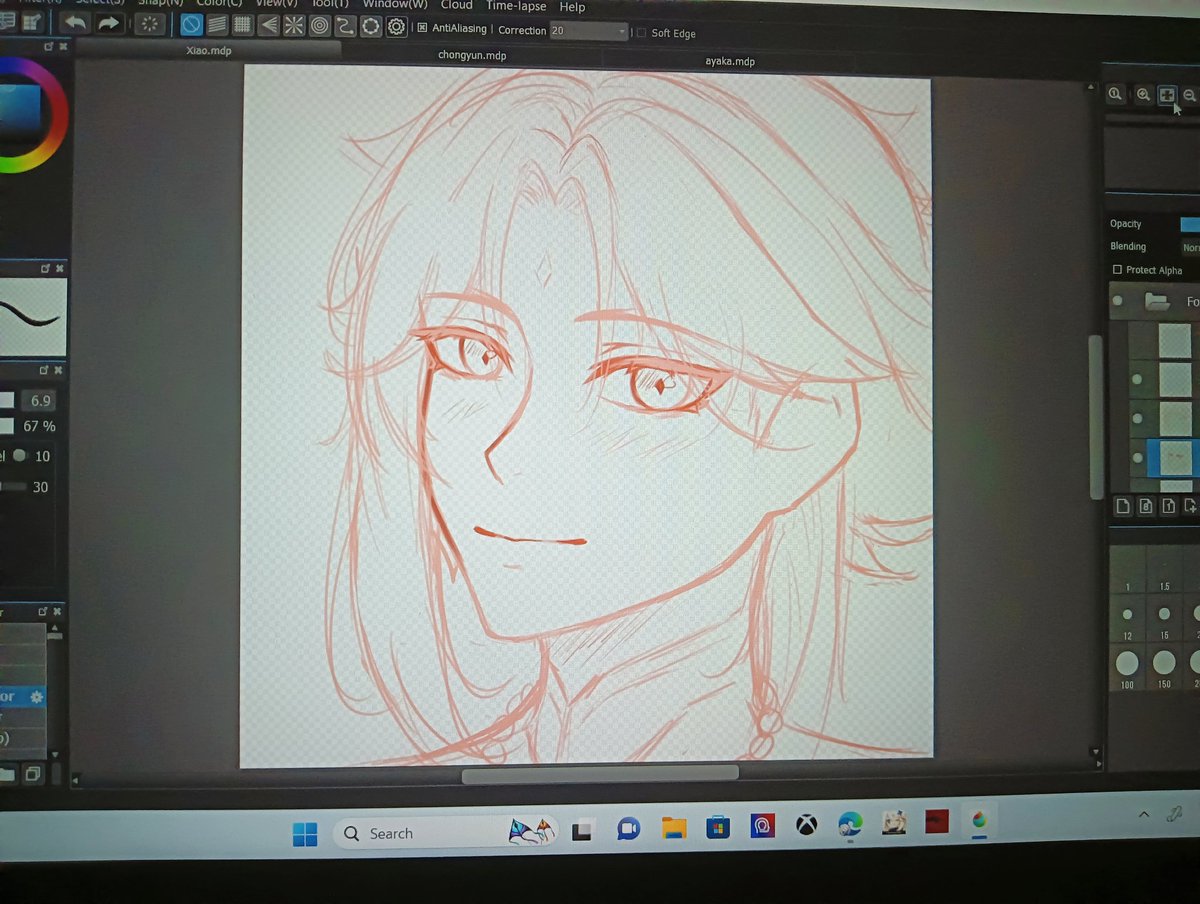Open the Cloud menu

point(456,5)
